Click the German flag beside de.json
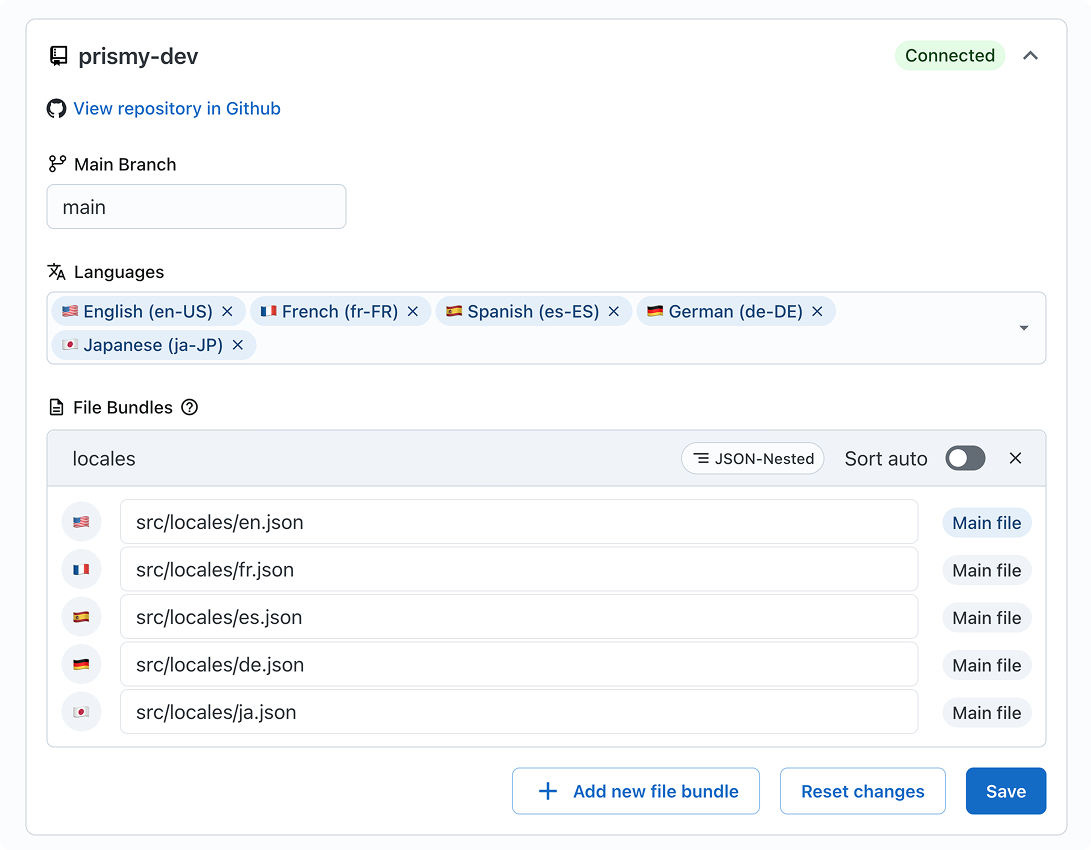The image size is (1091, 850). [x=81, y=664]
